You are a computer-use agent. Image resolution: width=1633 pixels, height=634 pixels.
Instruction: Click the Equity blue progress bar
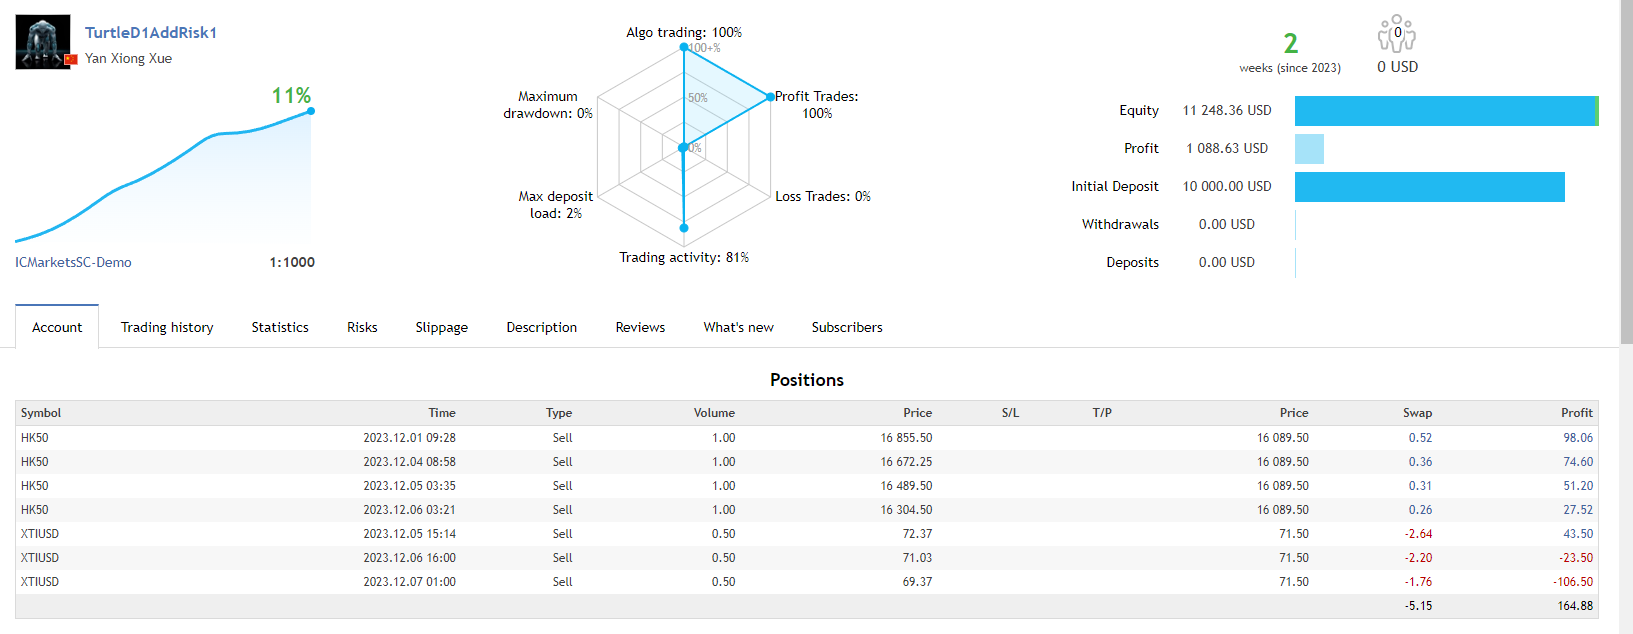click(1444, 111)
